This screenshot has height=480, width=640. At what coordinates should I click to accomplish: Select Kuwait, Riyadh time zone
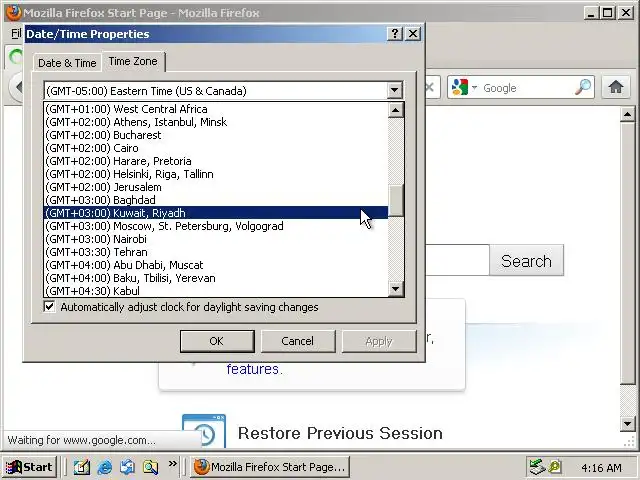(216, 213)
